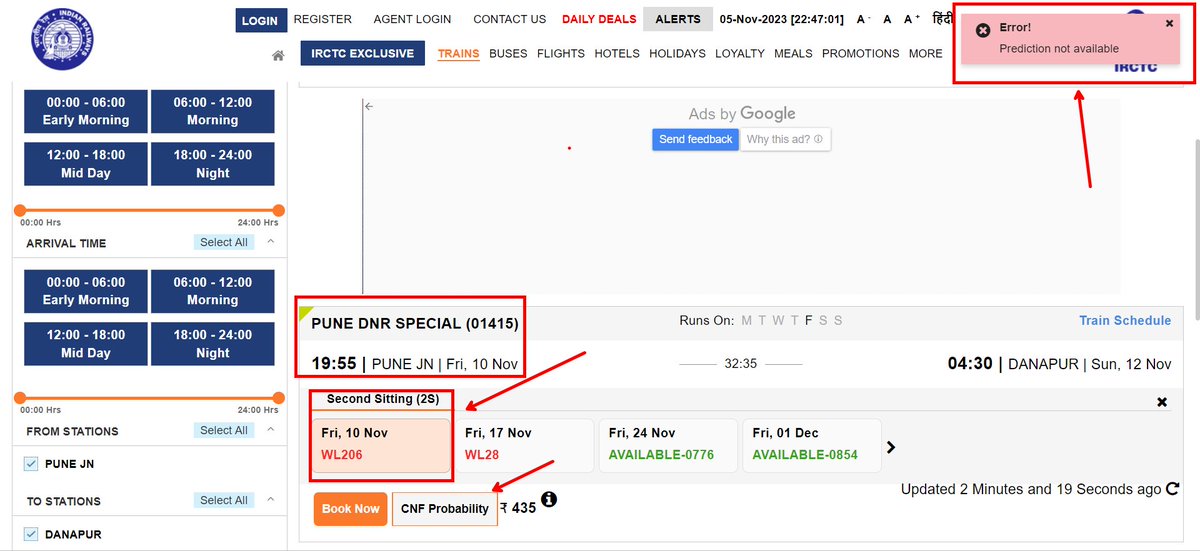Viewport: 1200px width, 551px height.
Task: Open the CONTACT US link
Action: 509,19
